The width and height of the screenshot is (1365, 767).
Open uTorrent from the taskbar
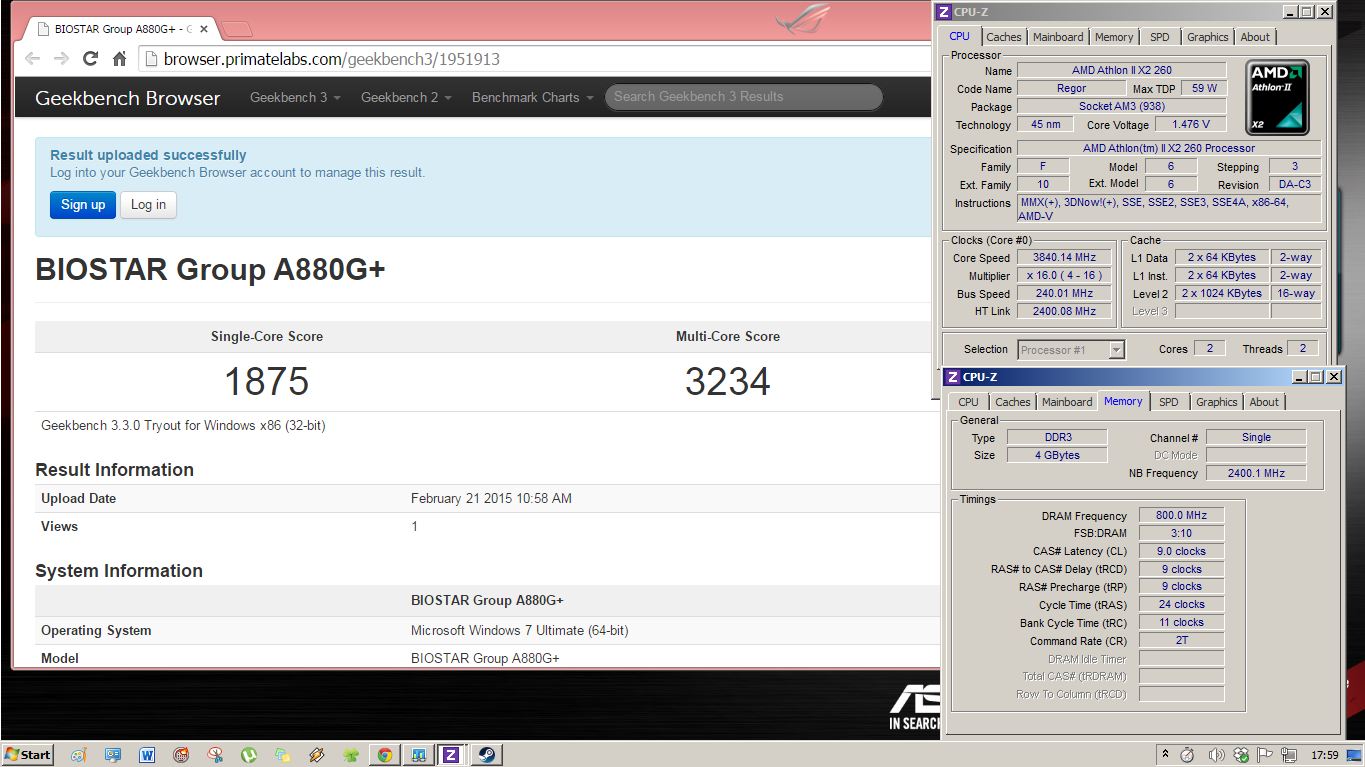tap(249, 755)
